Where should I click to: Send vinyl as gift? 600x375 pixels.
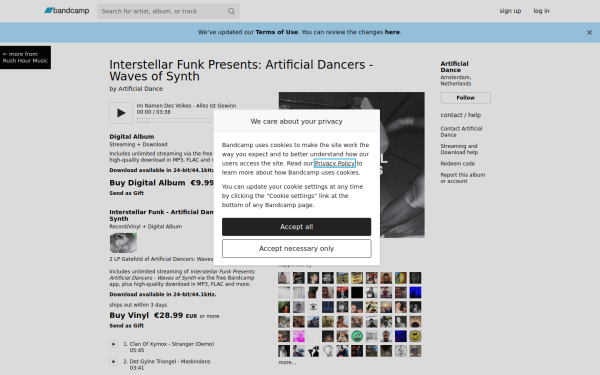coord(127,326)
